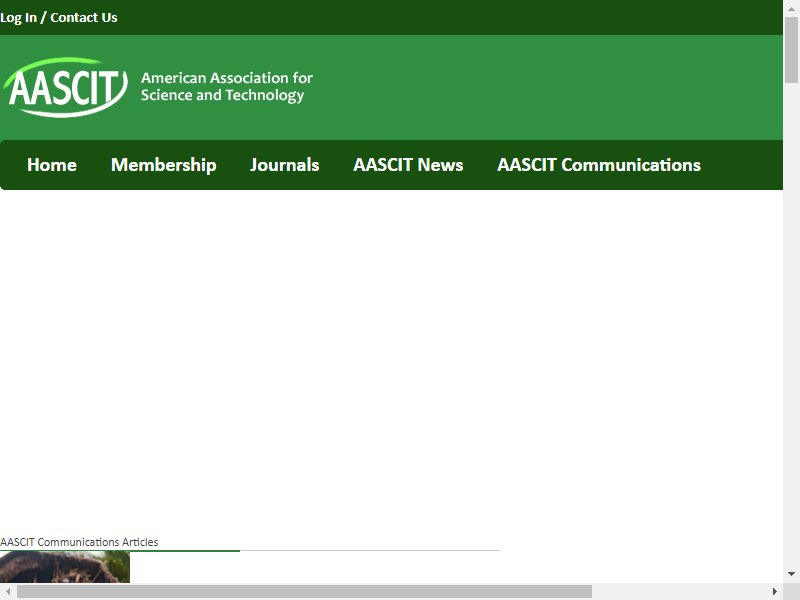This screenshot has height=600, width=800.
Task: Open the Contact Us link
Action: pos(84,17)
